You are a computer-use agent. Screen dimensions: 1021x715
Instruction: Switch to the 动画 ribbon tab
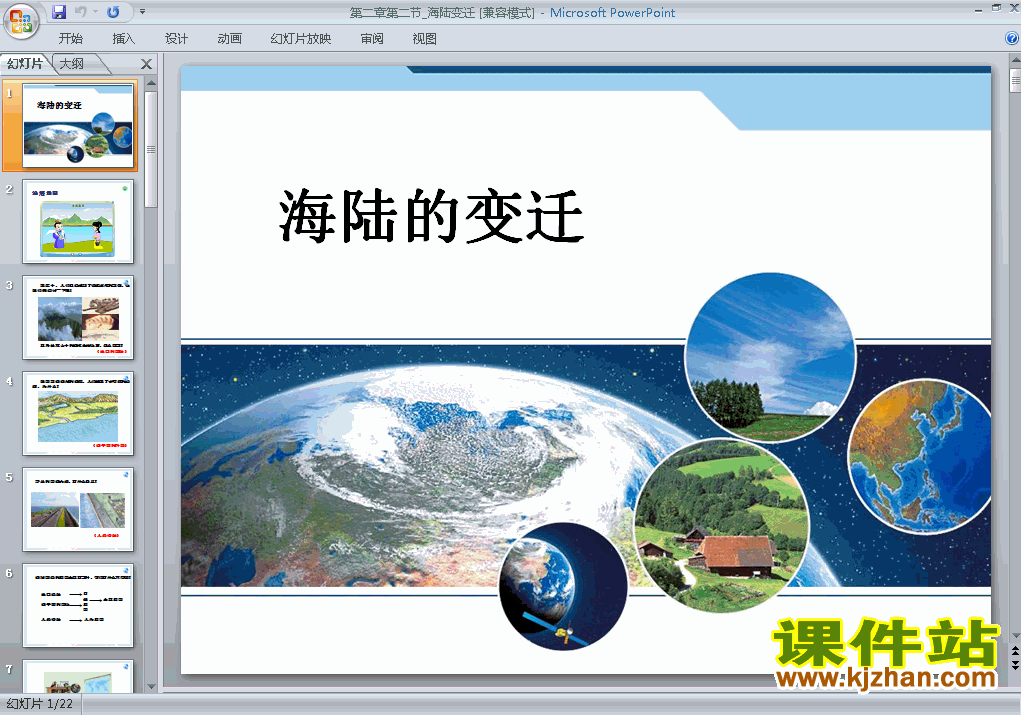coord(229,38)
